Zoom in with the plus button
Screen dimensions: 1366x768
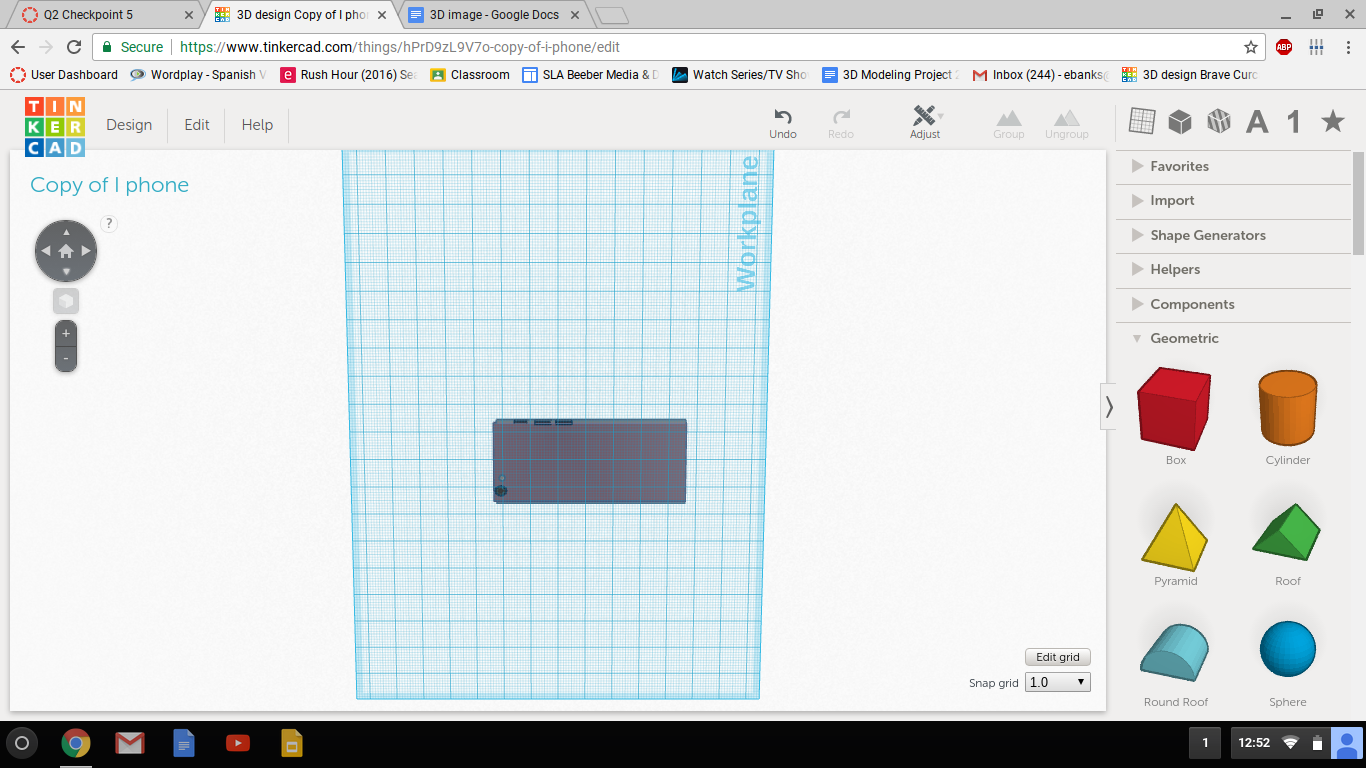[x=66, y=334]
